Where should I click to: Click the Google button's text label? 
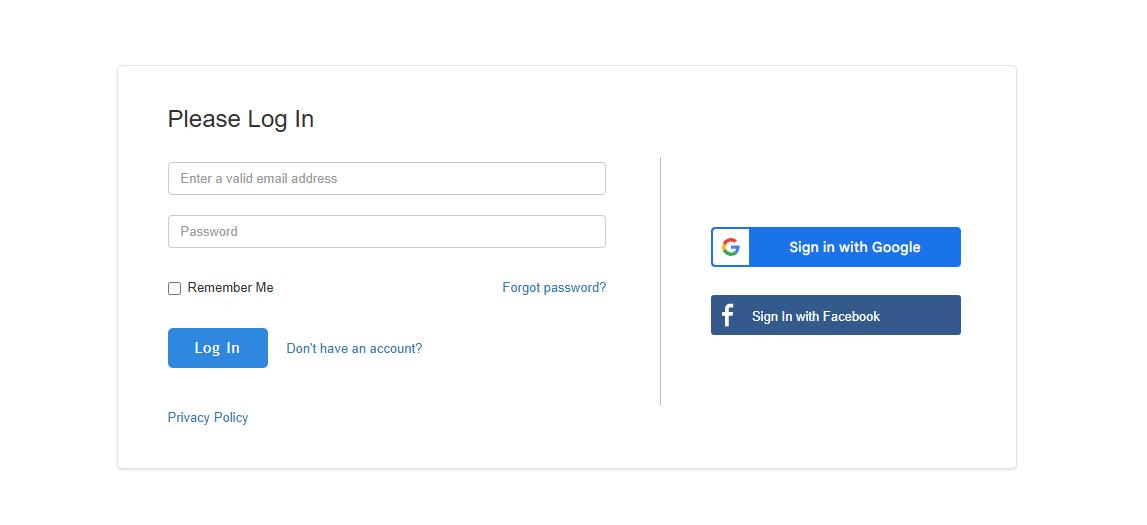854,247
